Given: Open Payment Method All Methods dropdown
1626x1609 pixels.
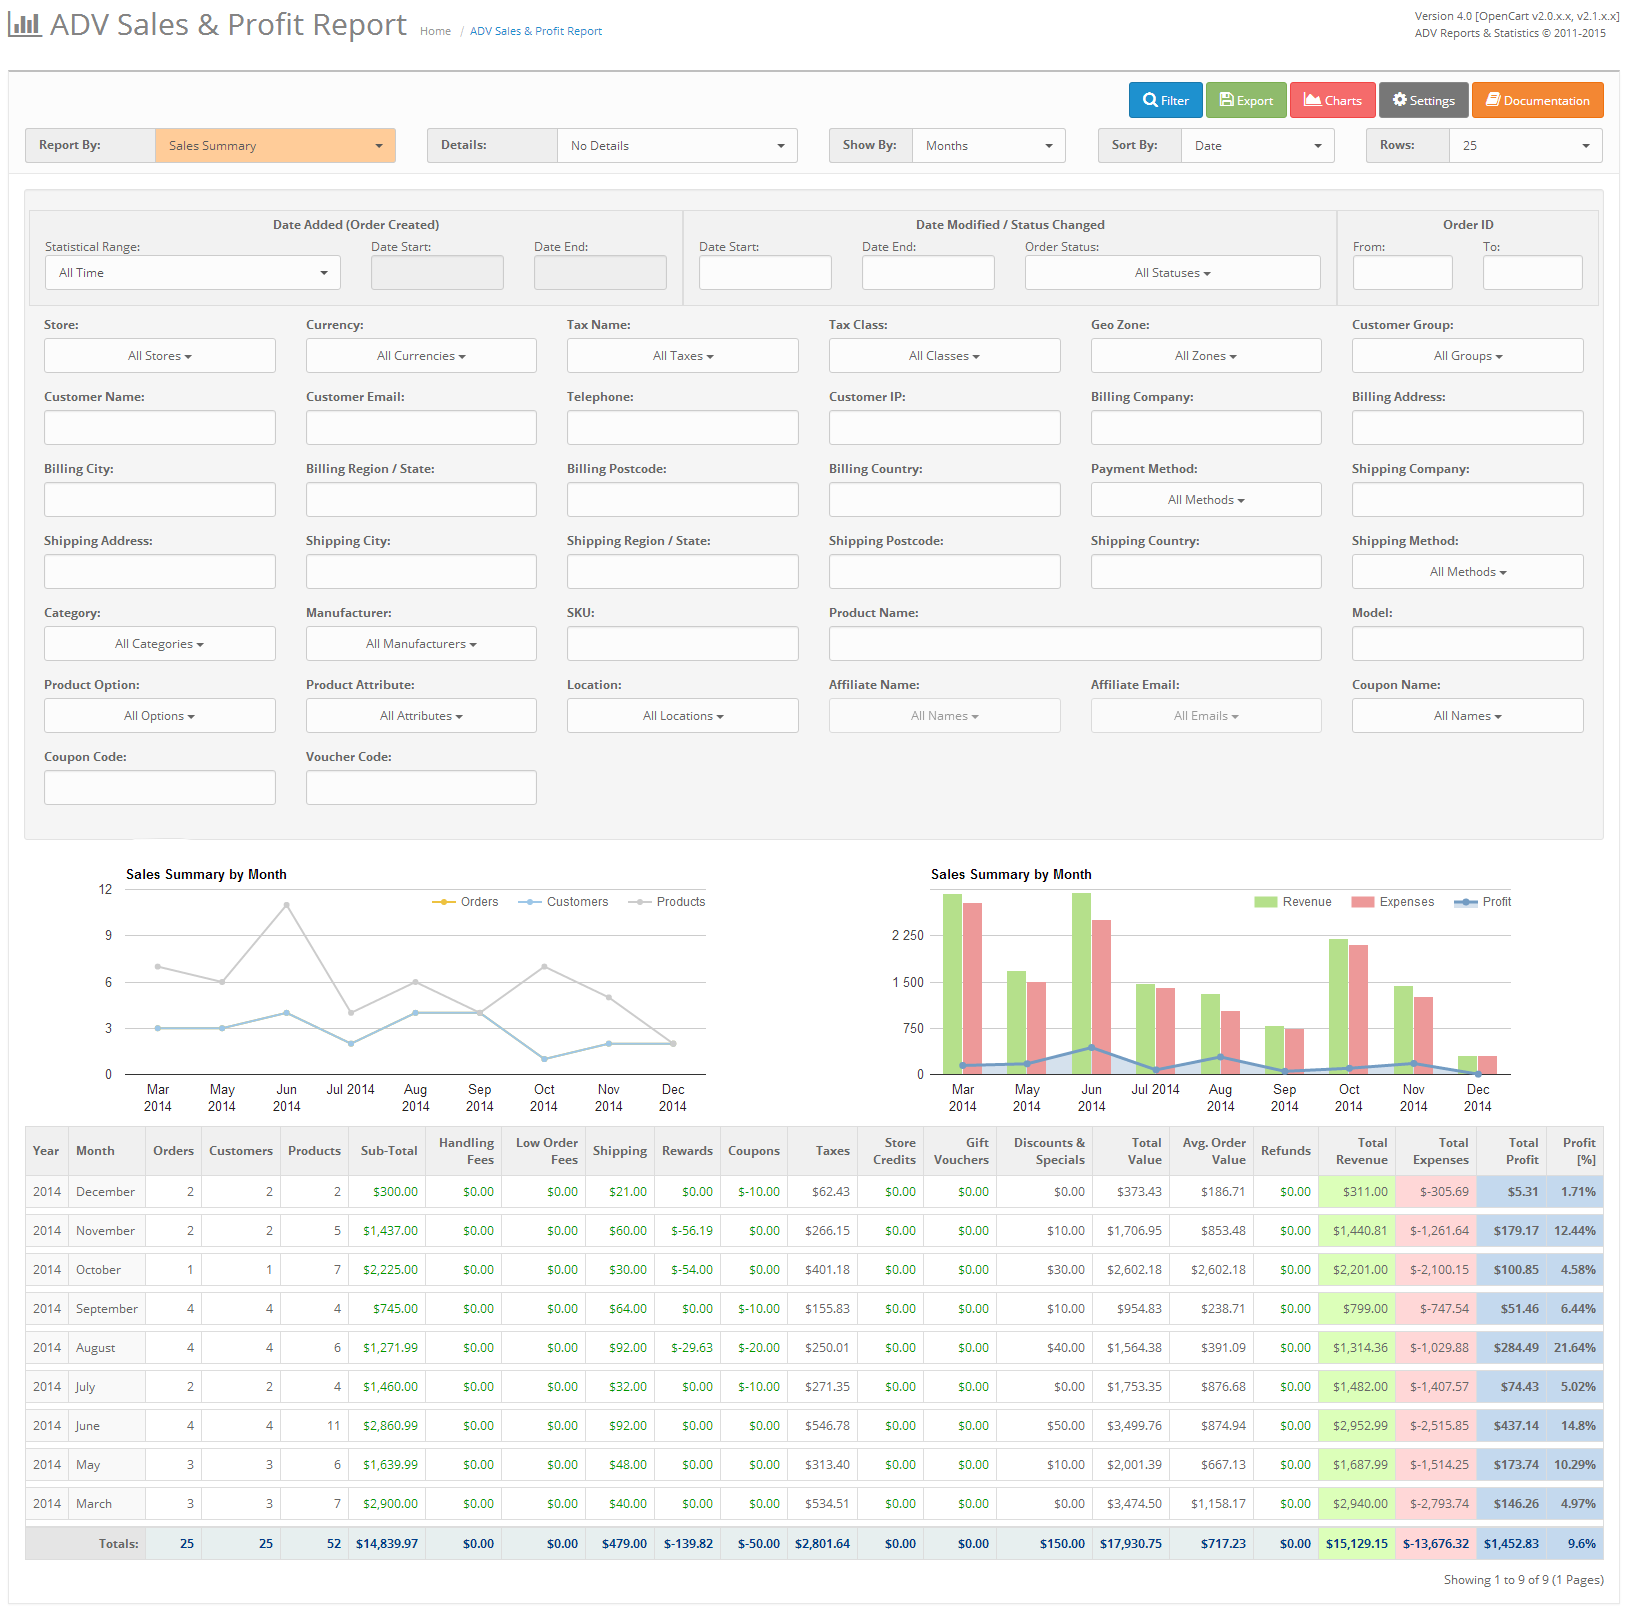Looking at the screenshot, I should pos(1206,500).
